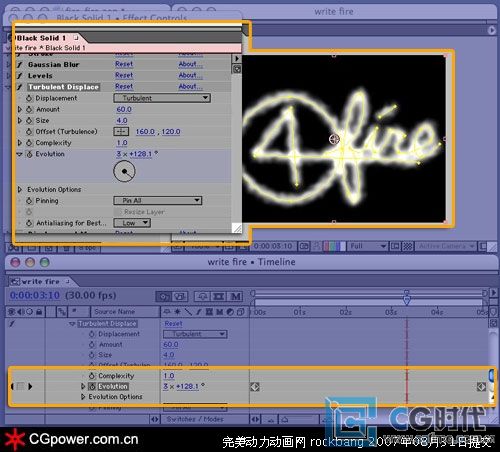Click the Solo column header icon
This screenshot has width=500, height=452.
click(30, 312)
